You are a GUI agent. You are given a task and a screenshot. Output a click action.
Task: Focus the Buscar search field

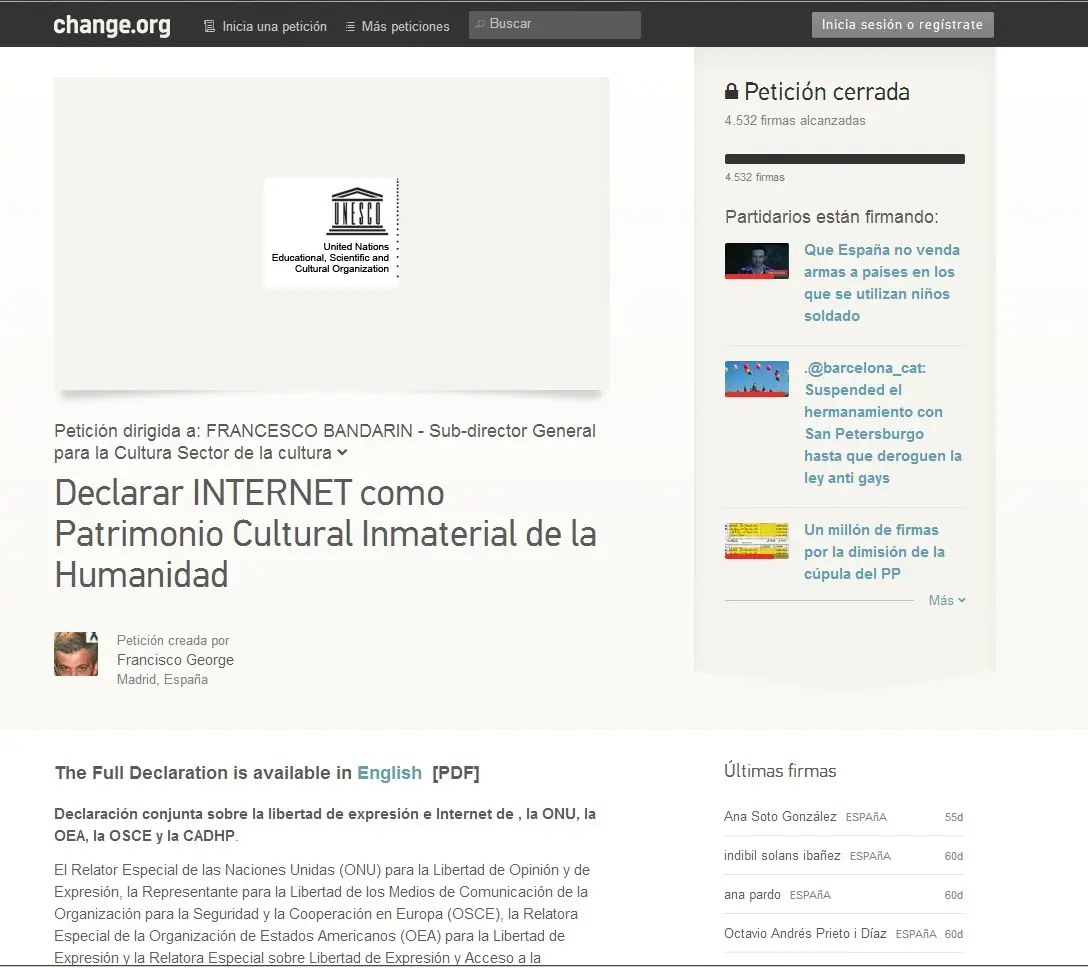tap(554, 24)
